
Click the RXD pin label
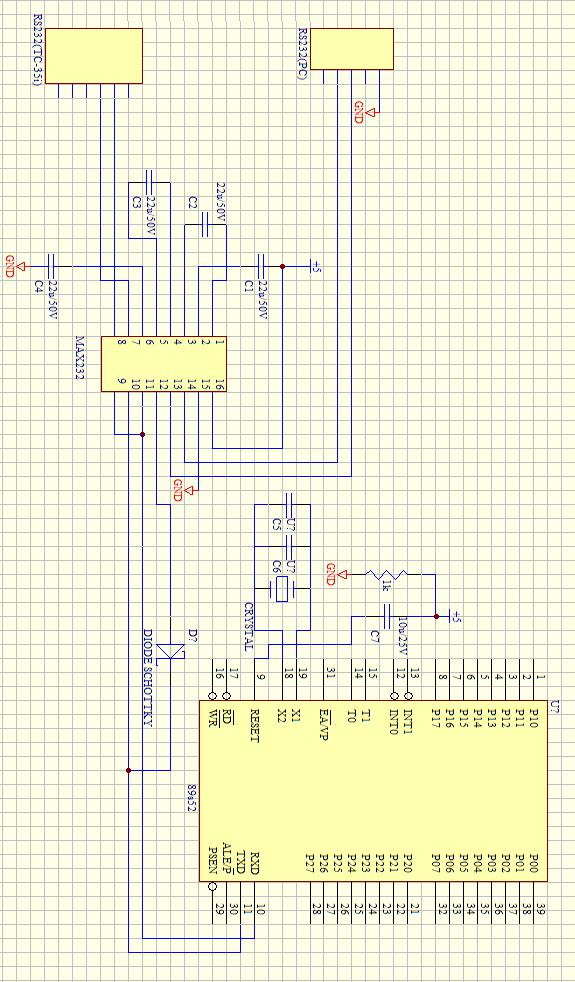[255, 862]
